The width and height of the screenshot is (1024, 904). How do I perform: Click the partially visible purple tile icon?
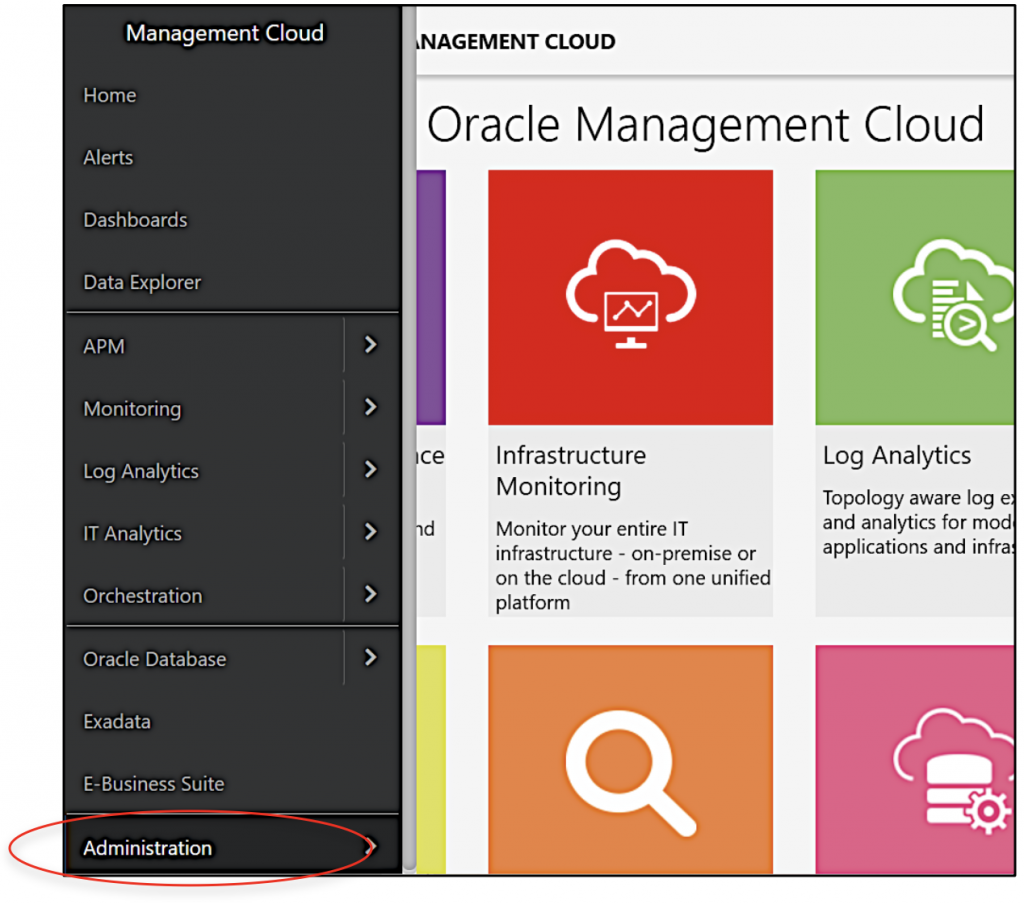[430, 297]
